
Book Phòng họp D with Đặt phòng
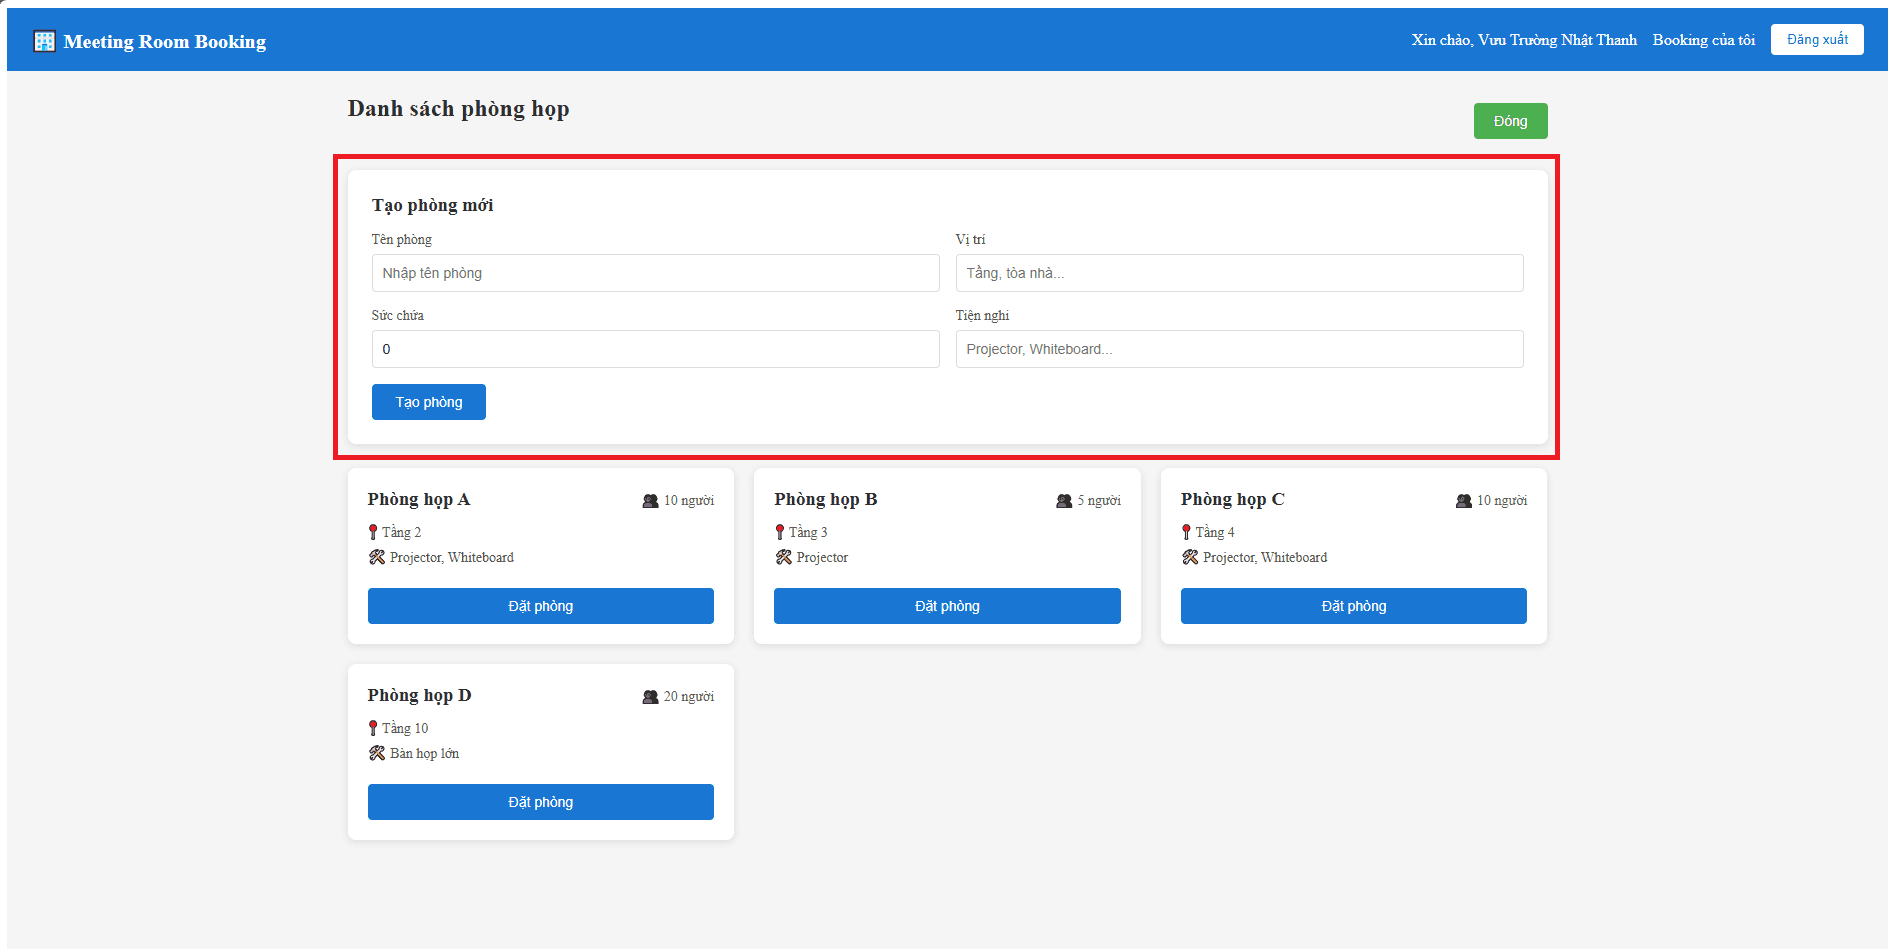(x=540, y=802)
